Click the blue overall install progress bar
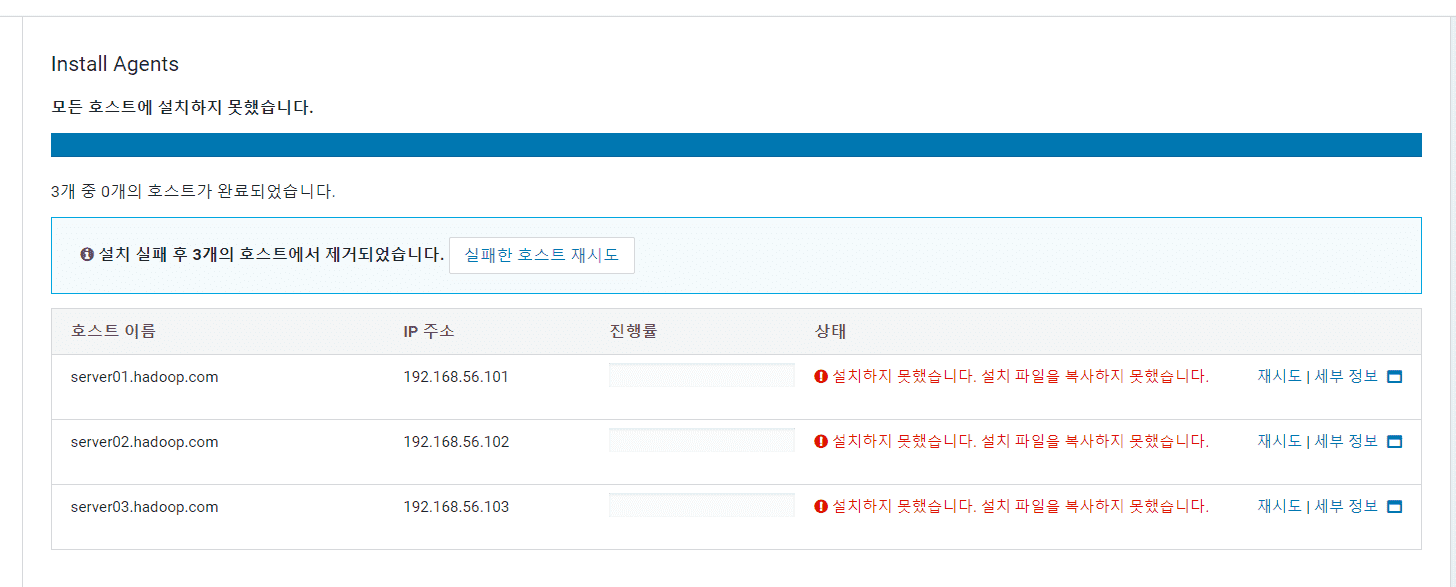The width and height of the screenshot is (1456, 587). [x=736, y=145]
